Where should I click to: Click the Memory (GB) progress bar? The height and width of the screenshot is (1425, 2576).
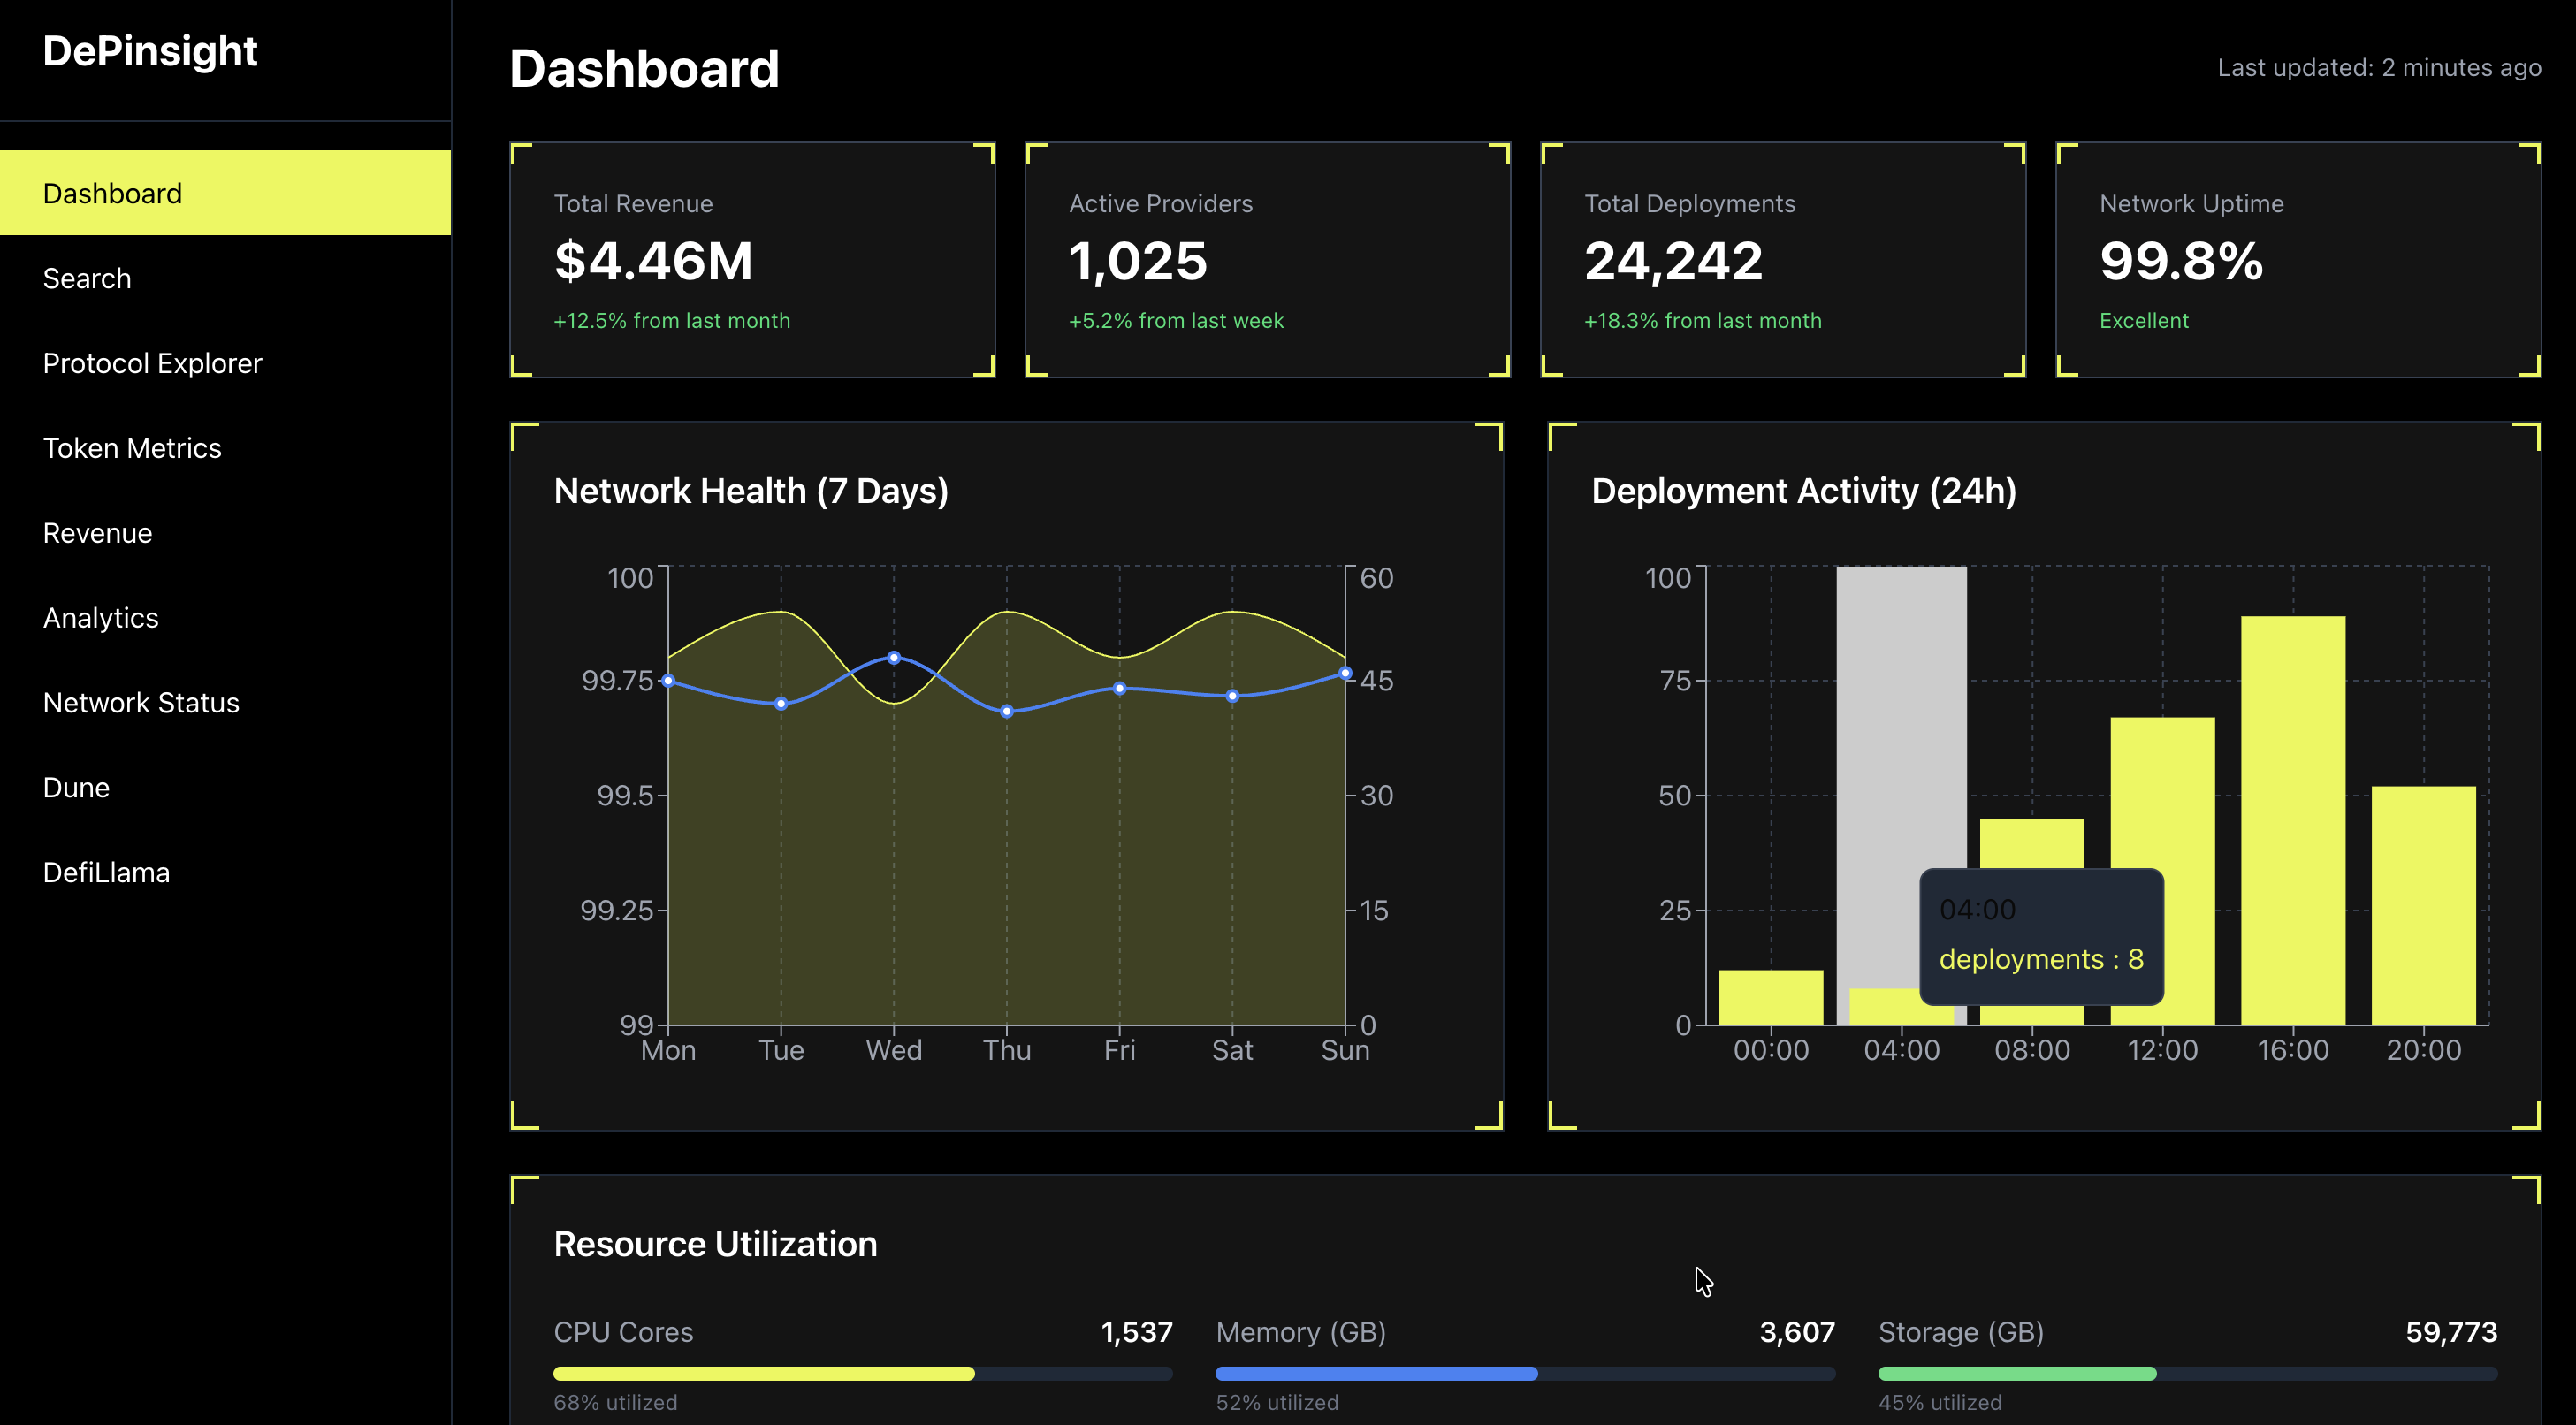1524,1374
